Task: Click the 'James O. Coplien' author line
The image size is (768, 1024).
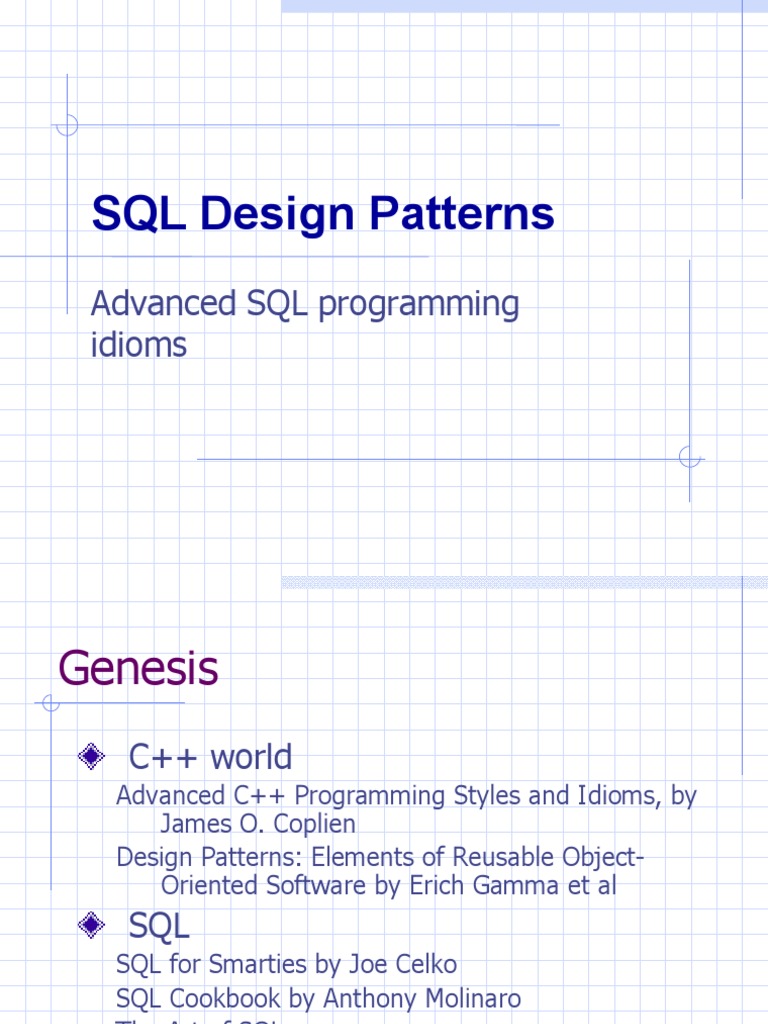Action: pos(258,824)
